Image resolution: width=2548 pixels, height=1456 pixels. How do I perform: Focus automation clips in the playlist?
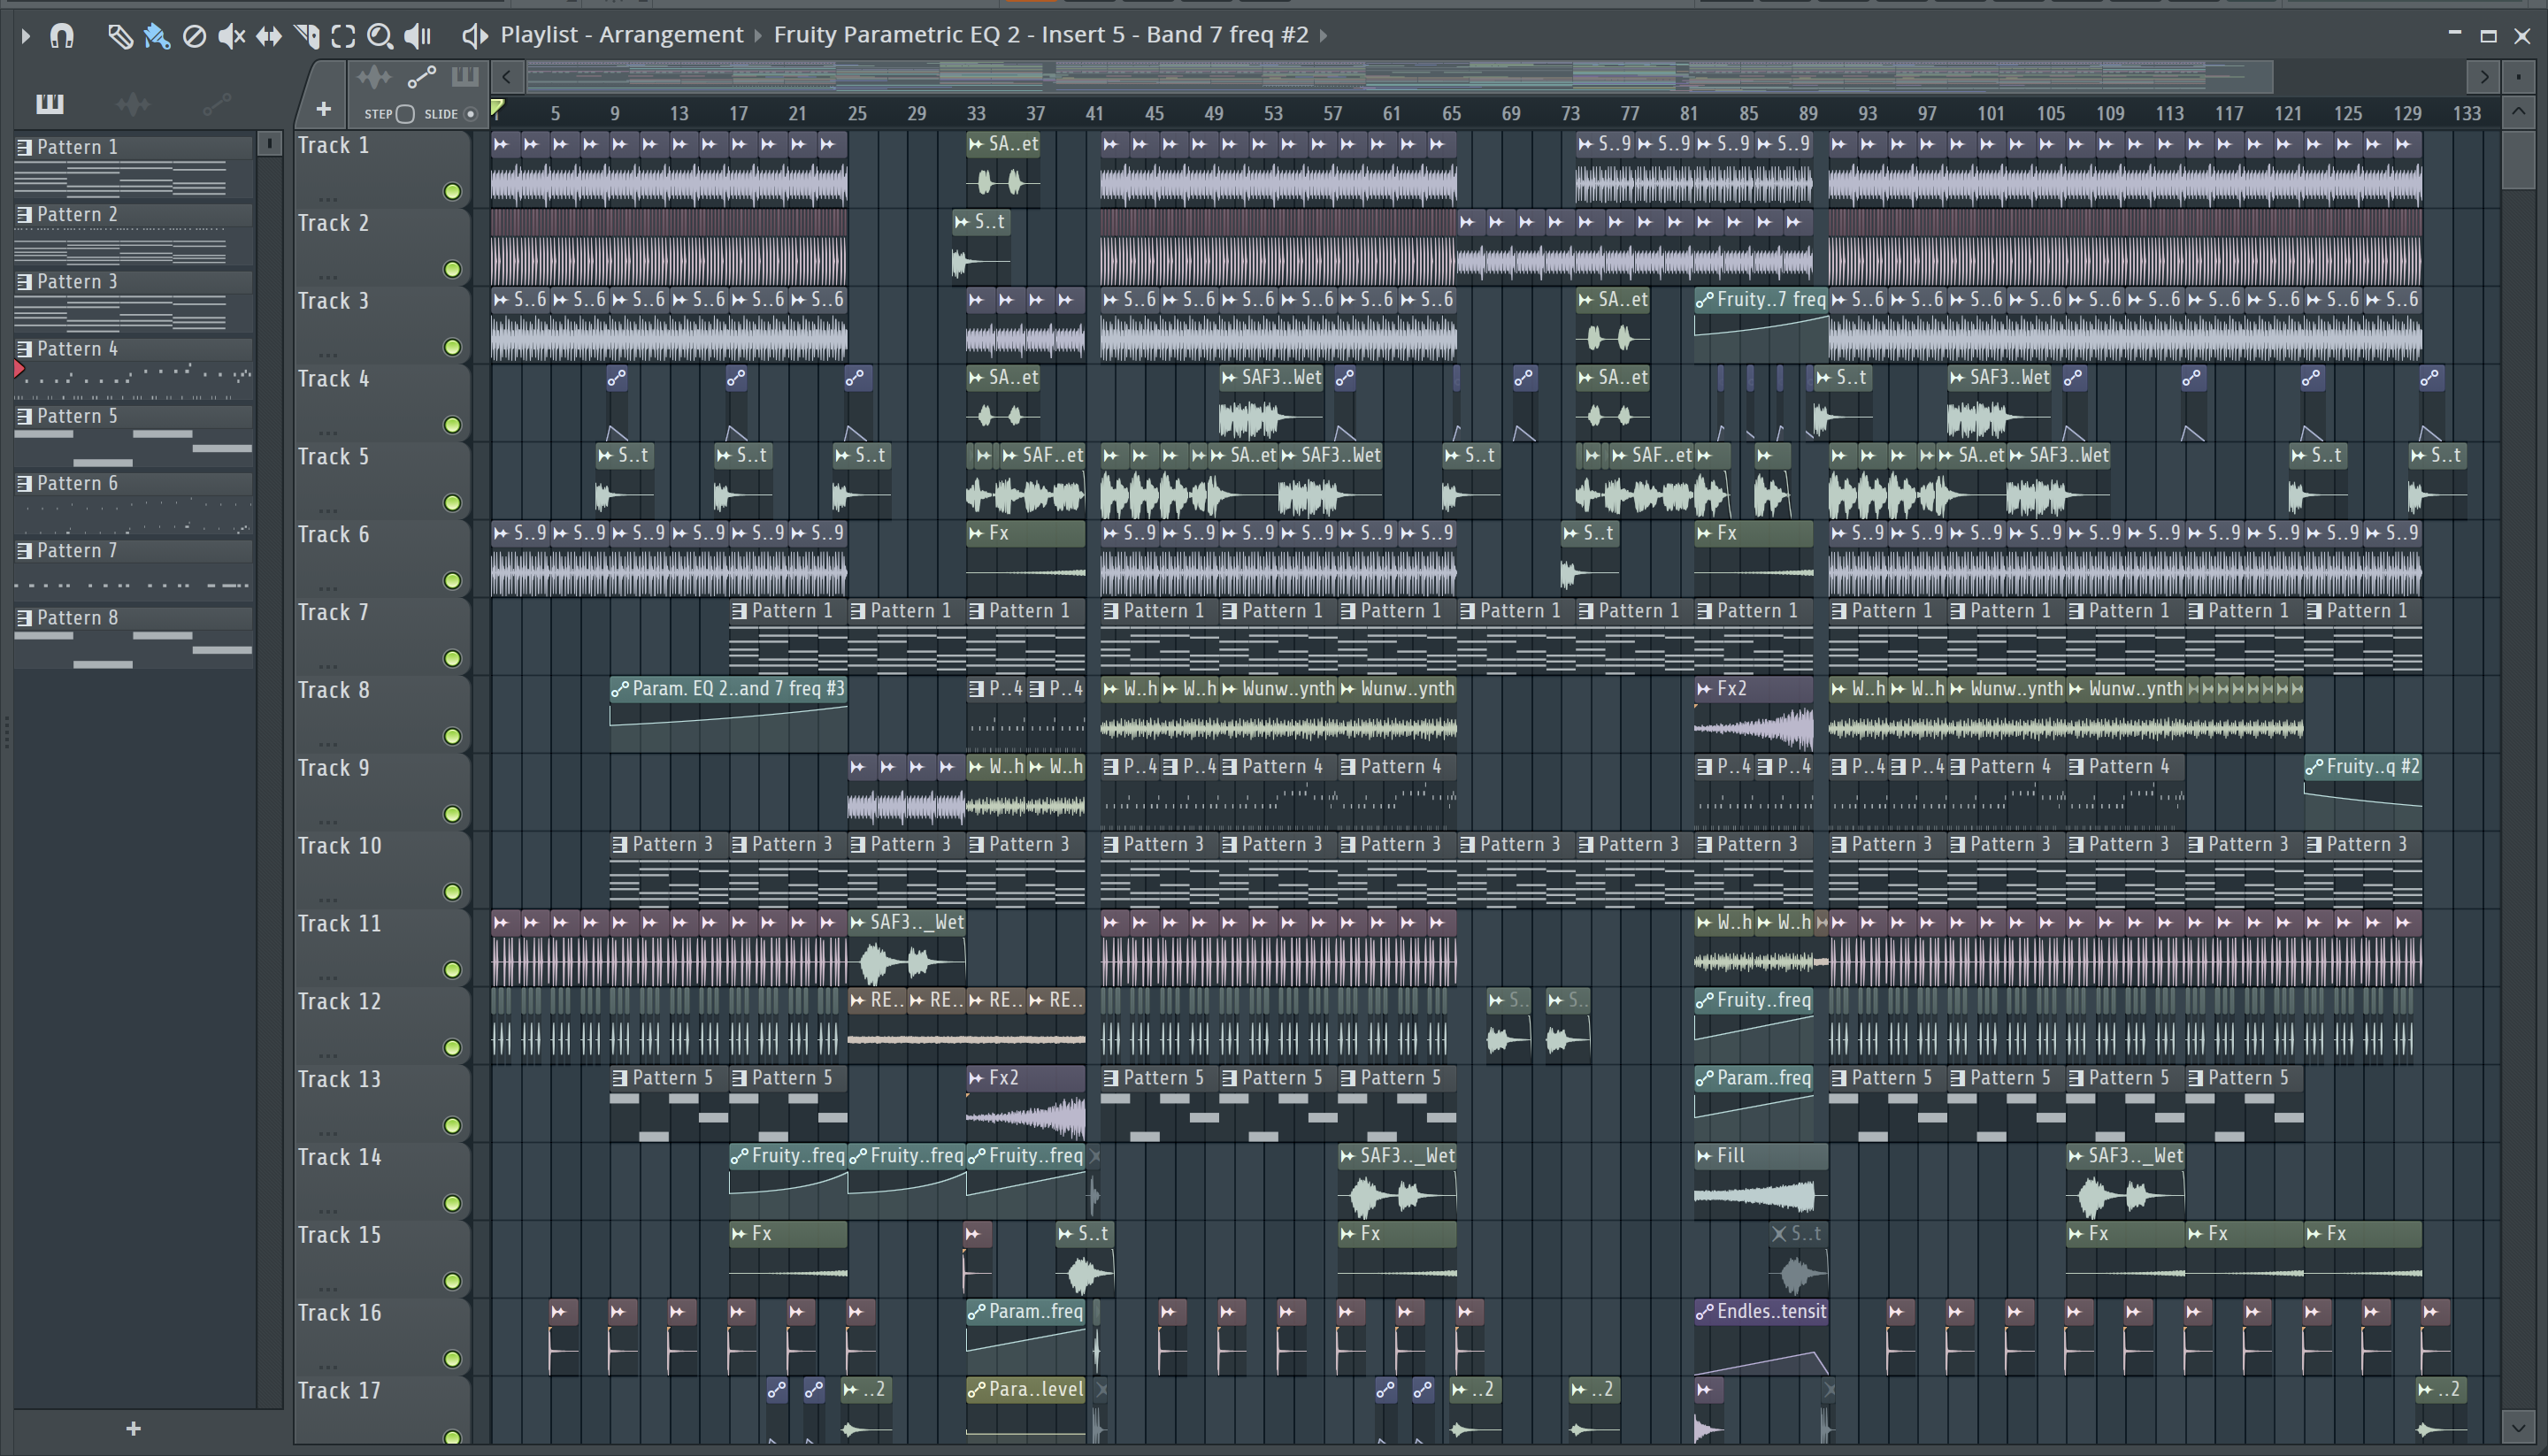[x=421, y=77]
